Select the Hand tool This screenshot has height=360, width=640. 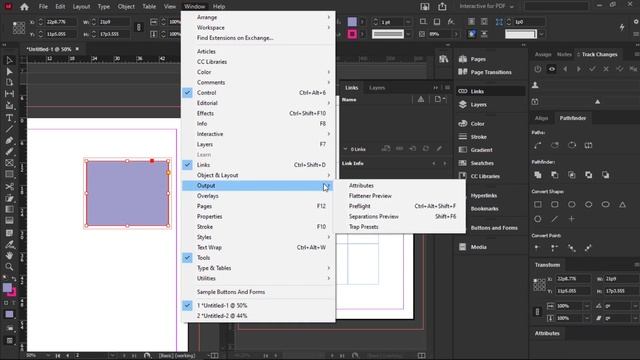click(9, 256)
